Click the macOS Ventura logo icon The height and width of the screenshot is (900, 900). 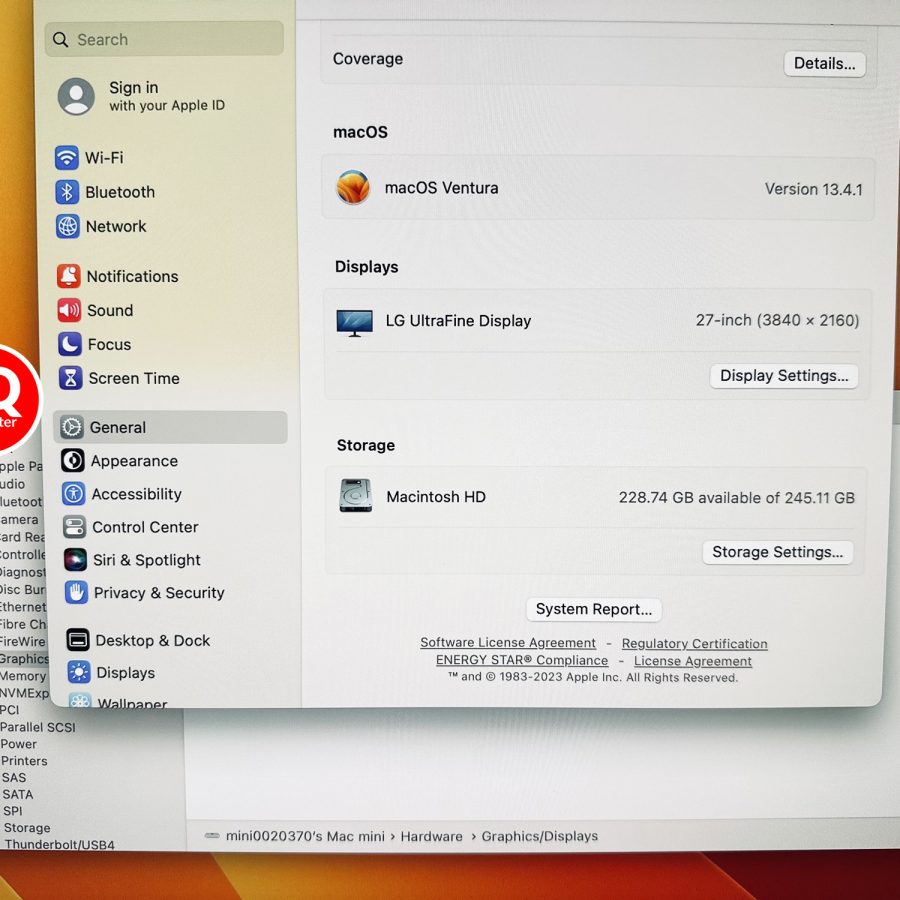point(353,187)
